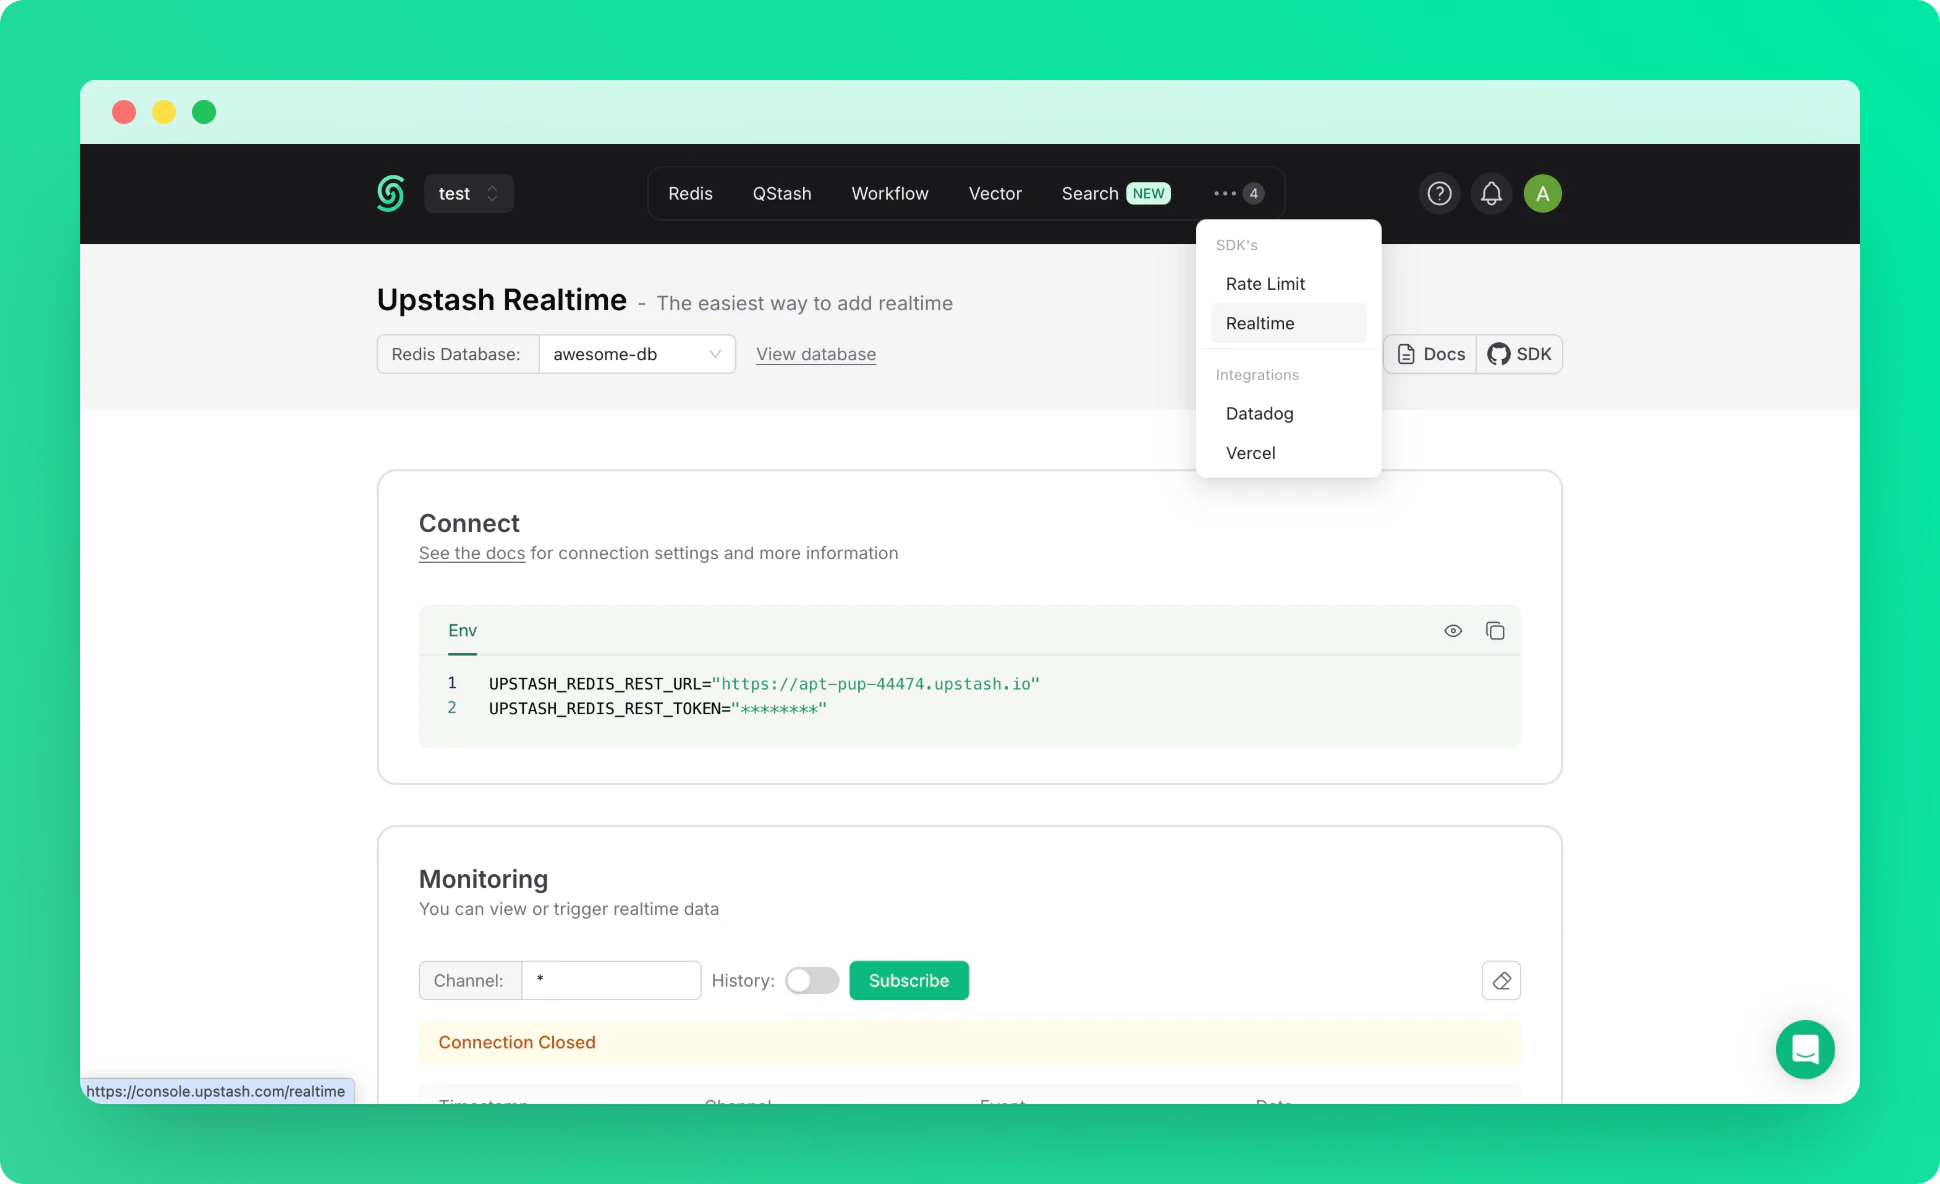This screenshot has height=1184, width=1940.
Task: Toggle the History switch
Action: [812, 981]
